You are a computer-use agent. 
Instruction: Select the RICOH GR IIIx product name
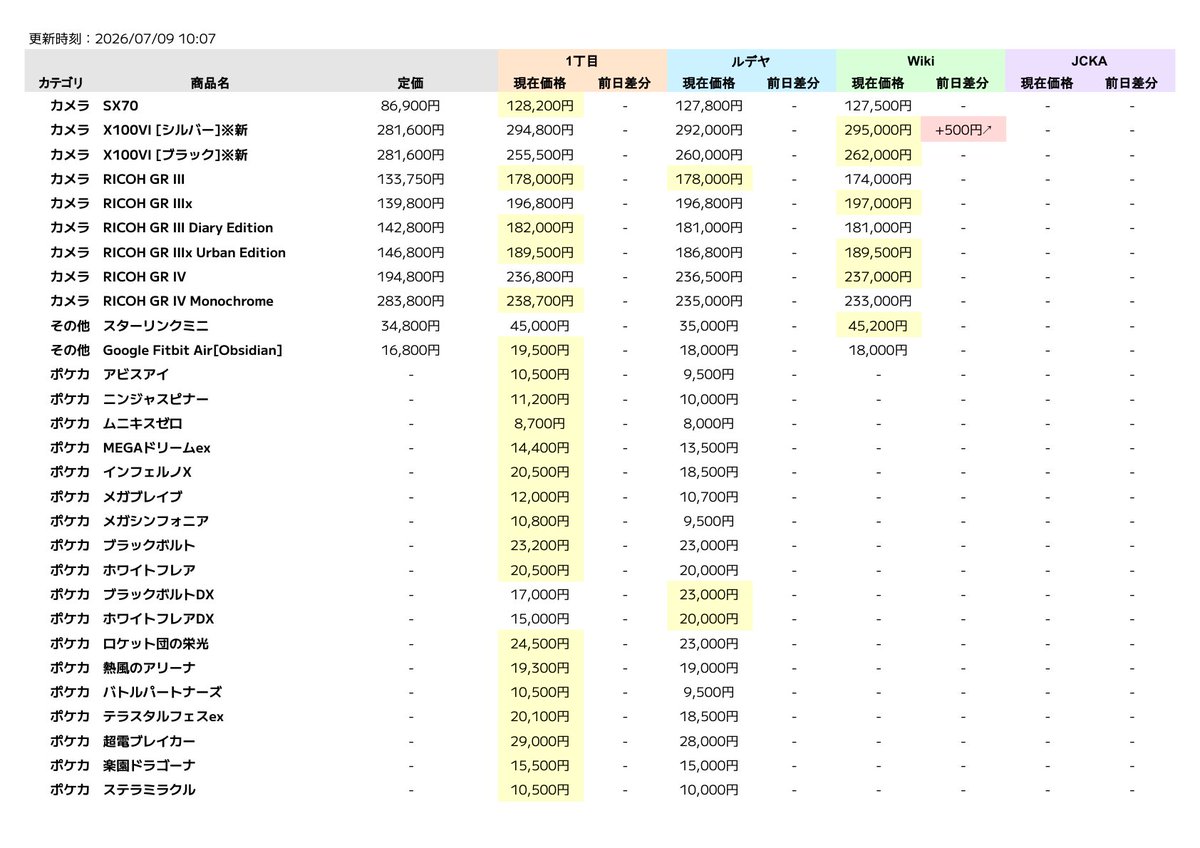148,203
